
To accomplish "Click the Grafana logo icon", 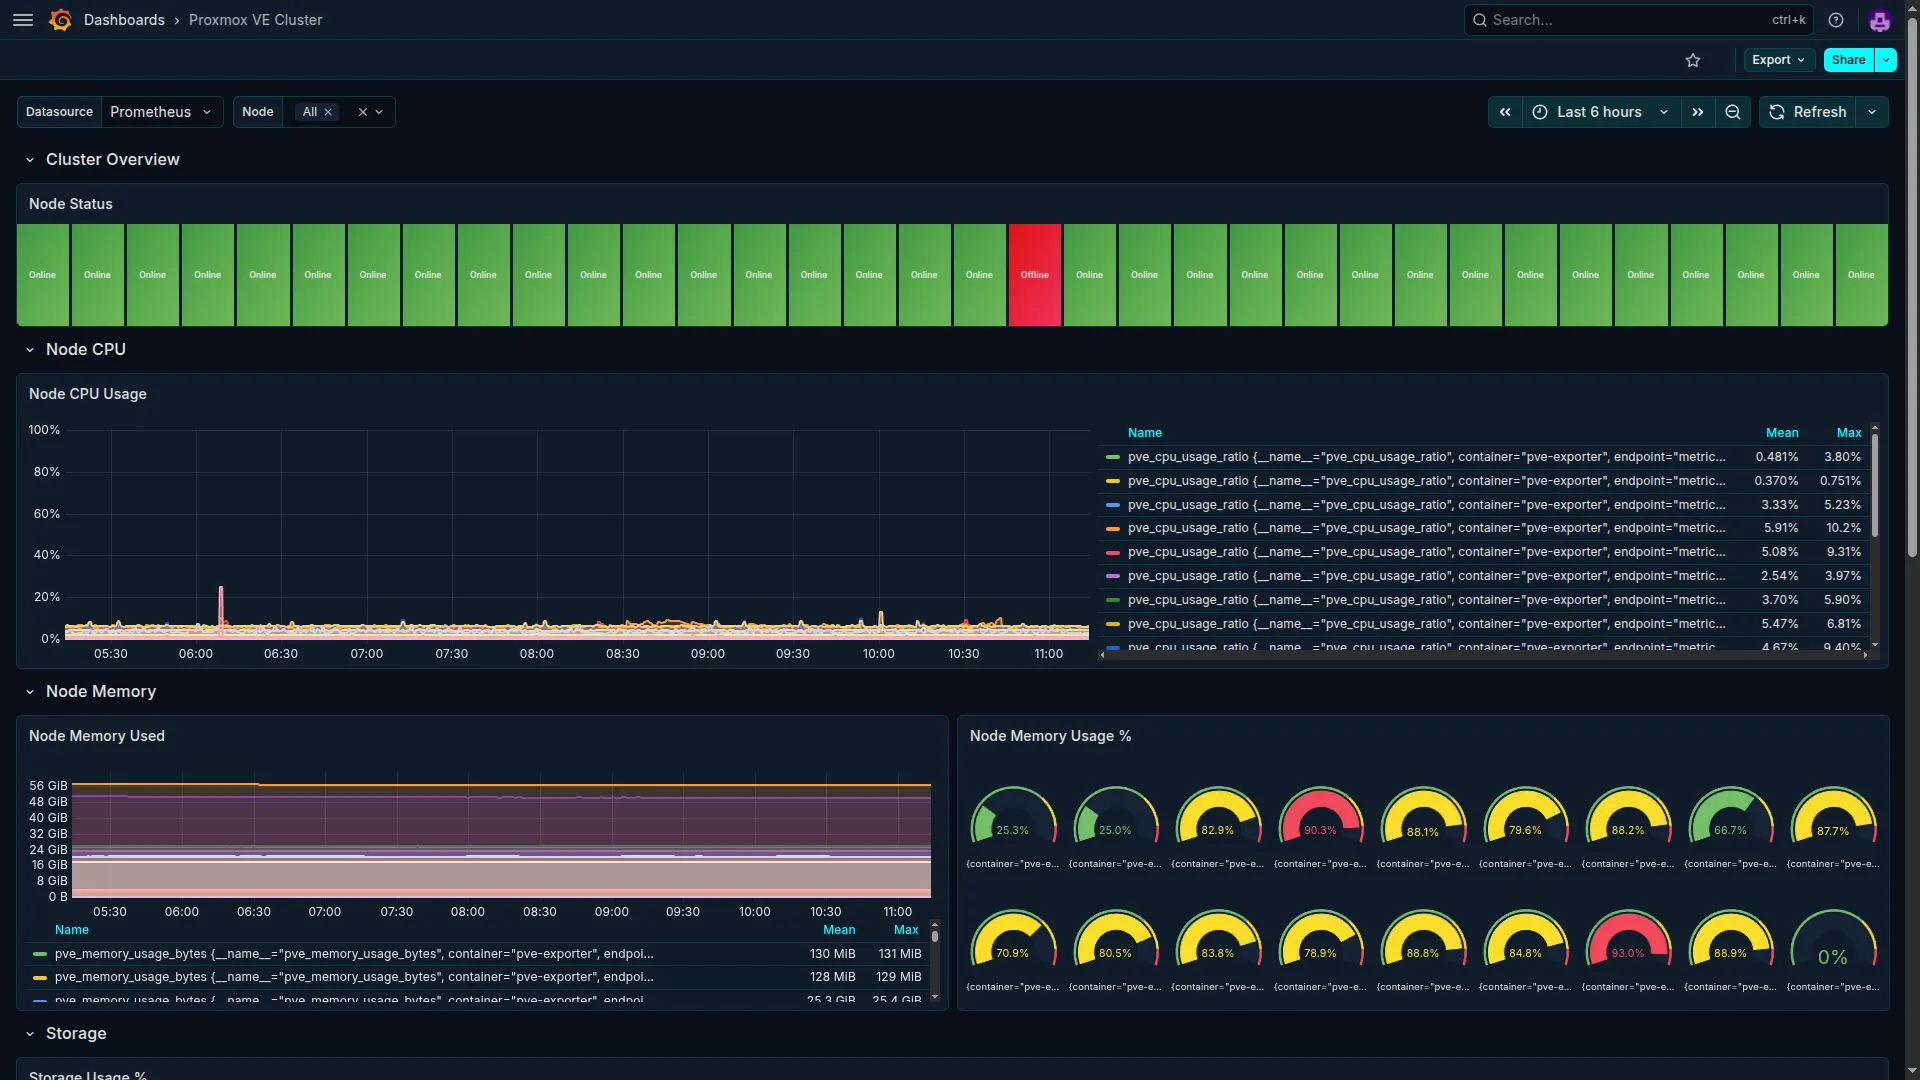I will (x=60, y=20).
